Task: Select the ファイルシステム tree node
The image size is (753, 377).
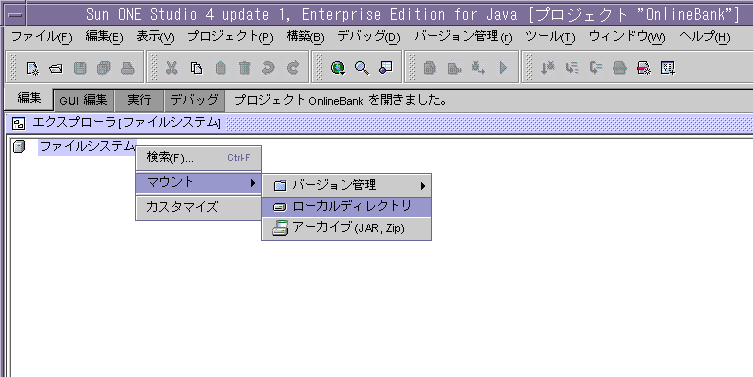Action: 87,146
